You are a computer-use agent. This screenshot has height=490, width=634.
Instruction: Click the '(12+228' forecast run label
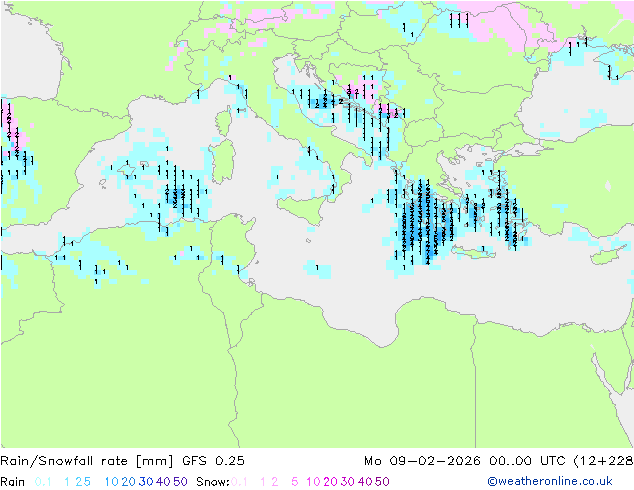click(x=603, y=461)
